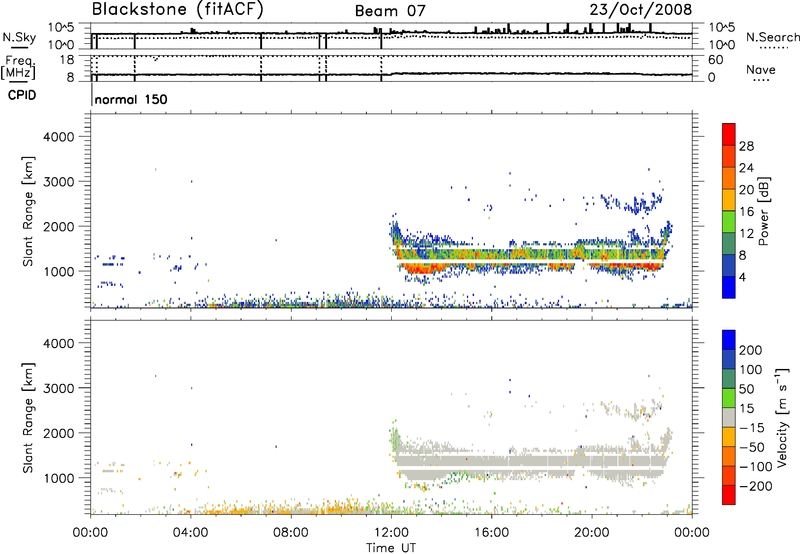This screenshot has height=554, width=800.
Task: Click the CPID label
Action: 22,95
